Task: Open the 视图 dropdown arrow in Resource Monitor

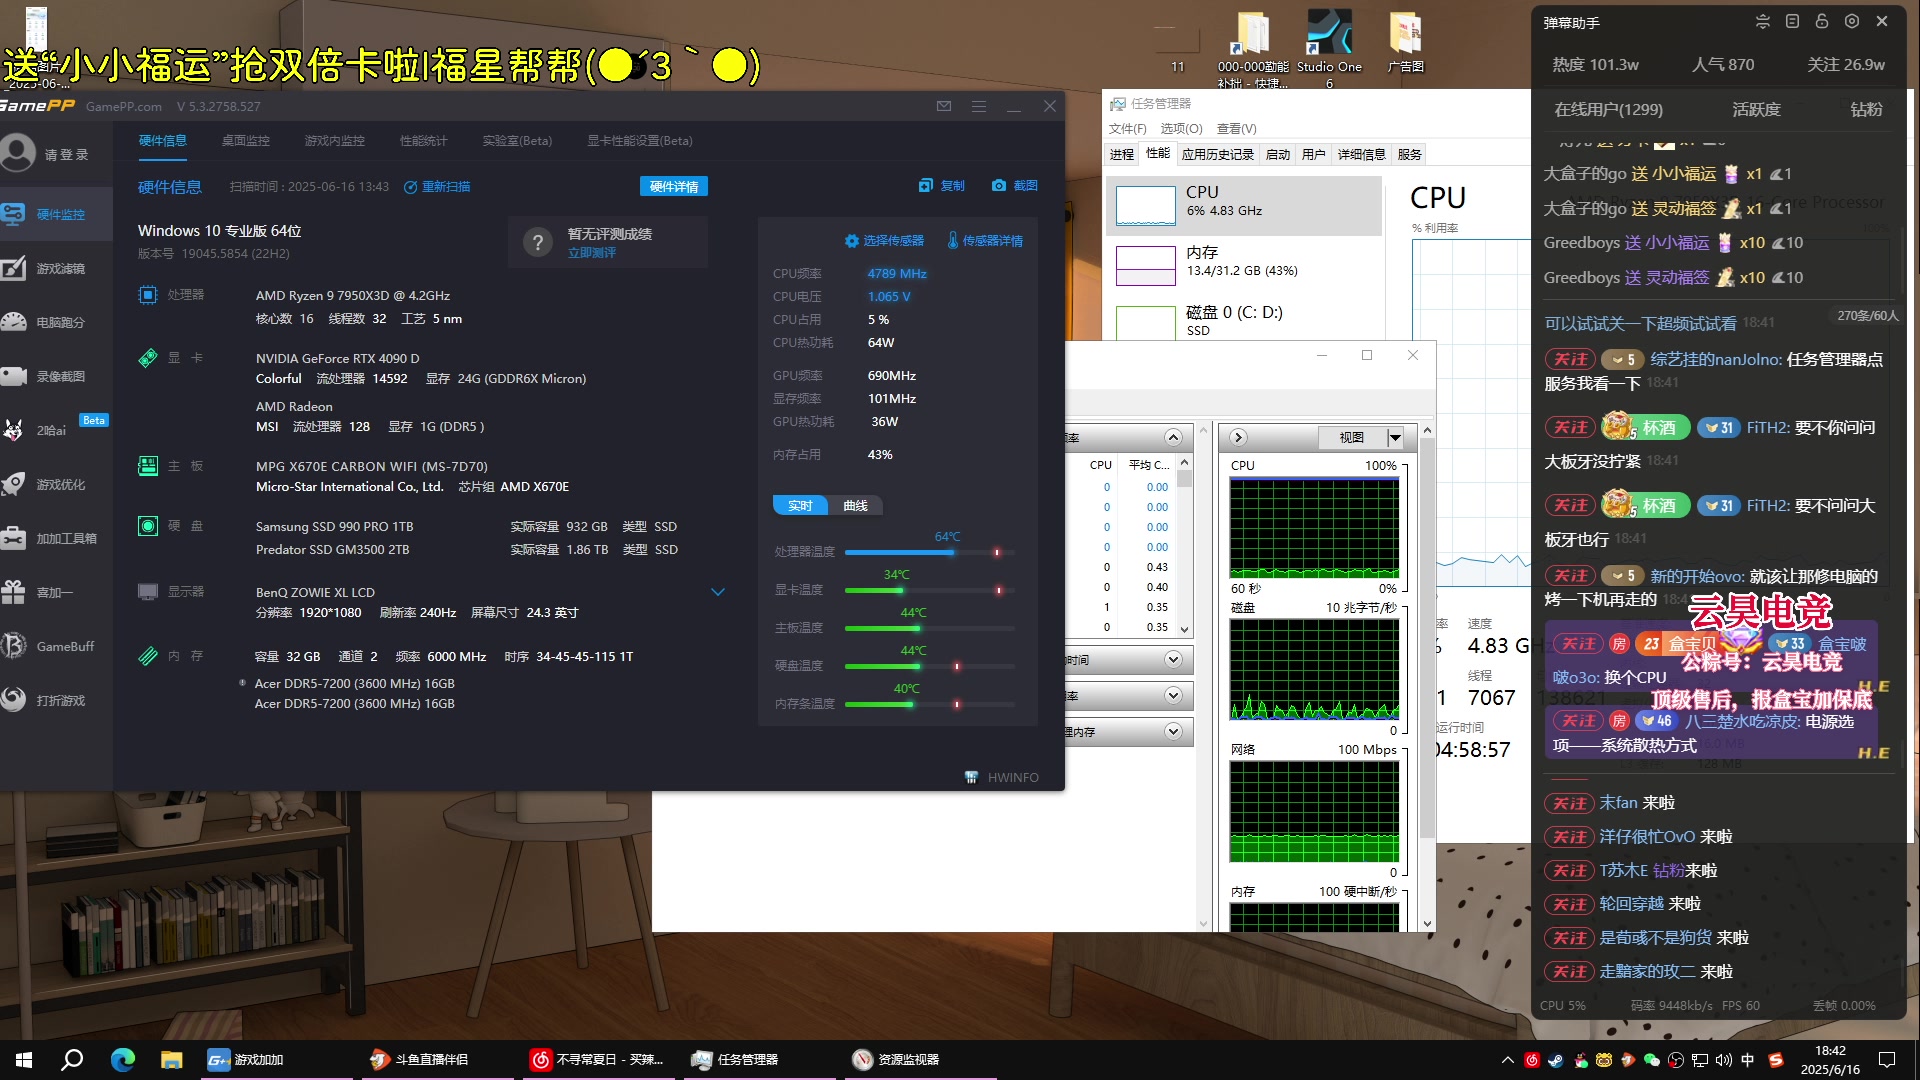Action: [1395, 437]
